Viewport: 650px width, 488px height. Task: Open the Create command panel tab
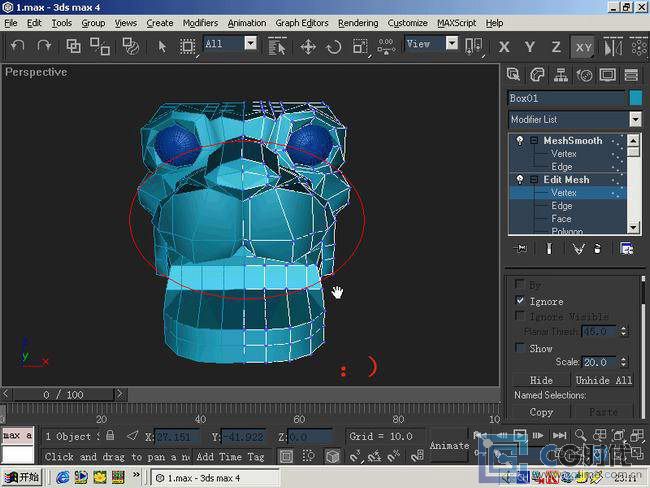pos(514,75)
